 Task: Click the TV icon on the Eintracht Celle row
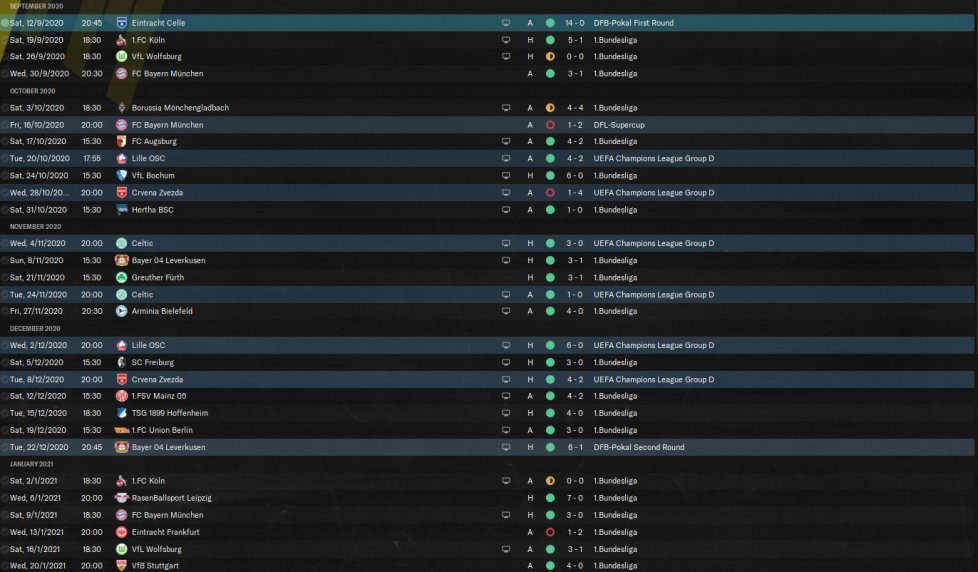pyautogui.click(x=506, y=22)
